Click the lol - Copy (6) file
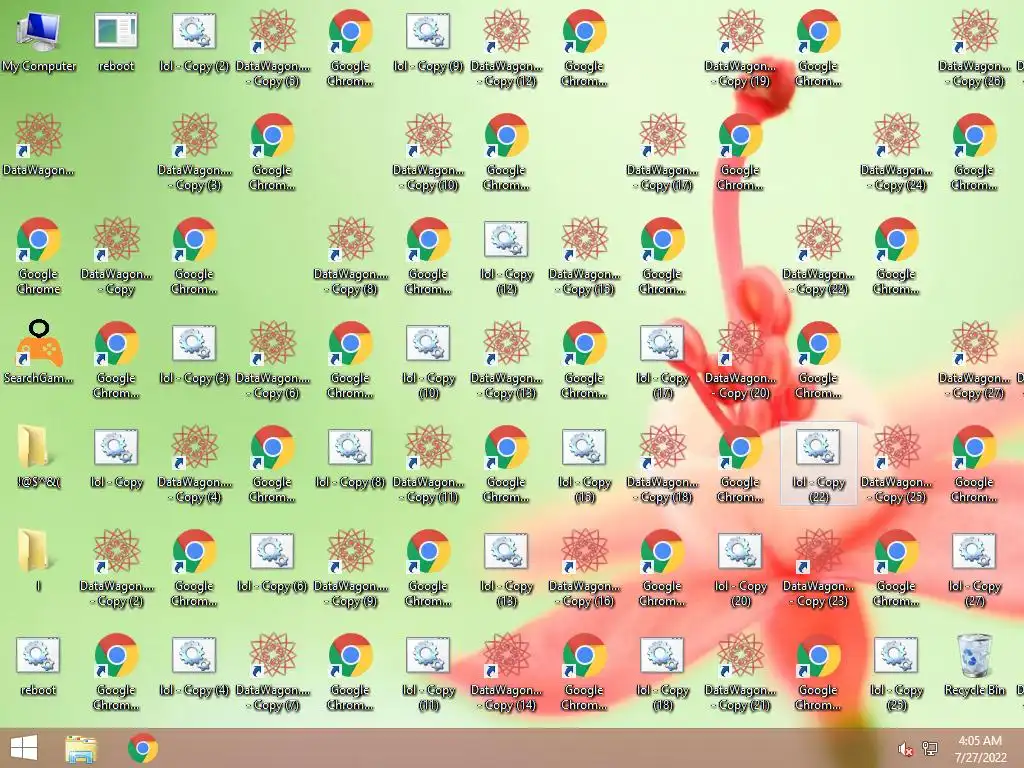1024x768 pixels. pyautogui.click(x=272, y=562)
